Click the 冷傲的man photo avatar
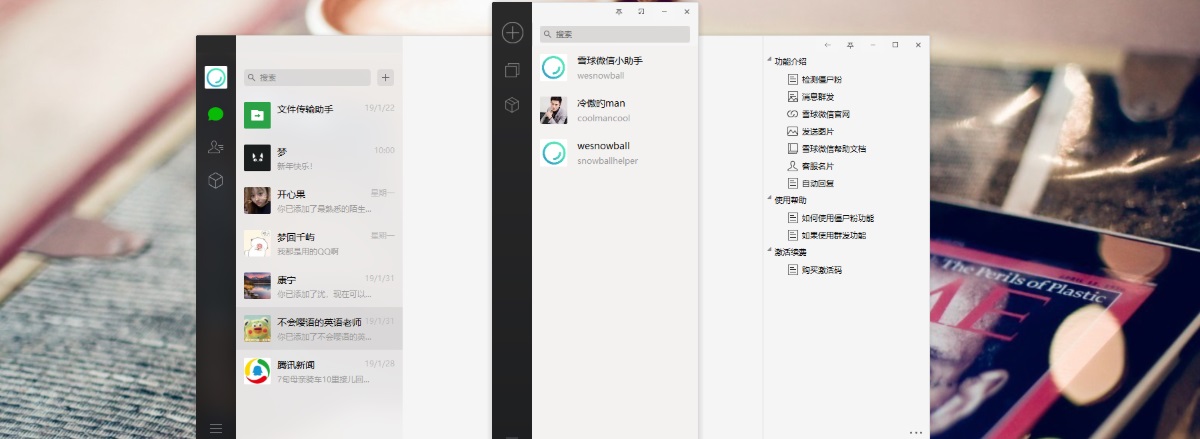Viewport: 1200px width, 439px height. click(554, 110)
